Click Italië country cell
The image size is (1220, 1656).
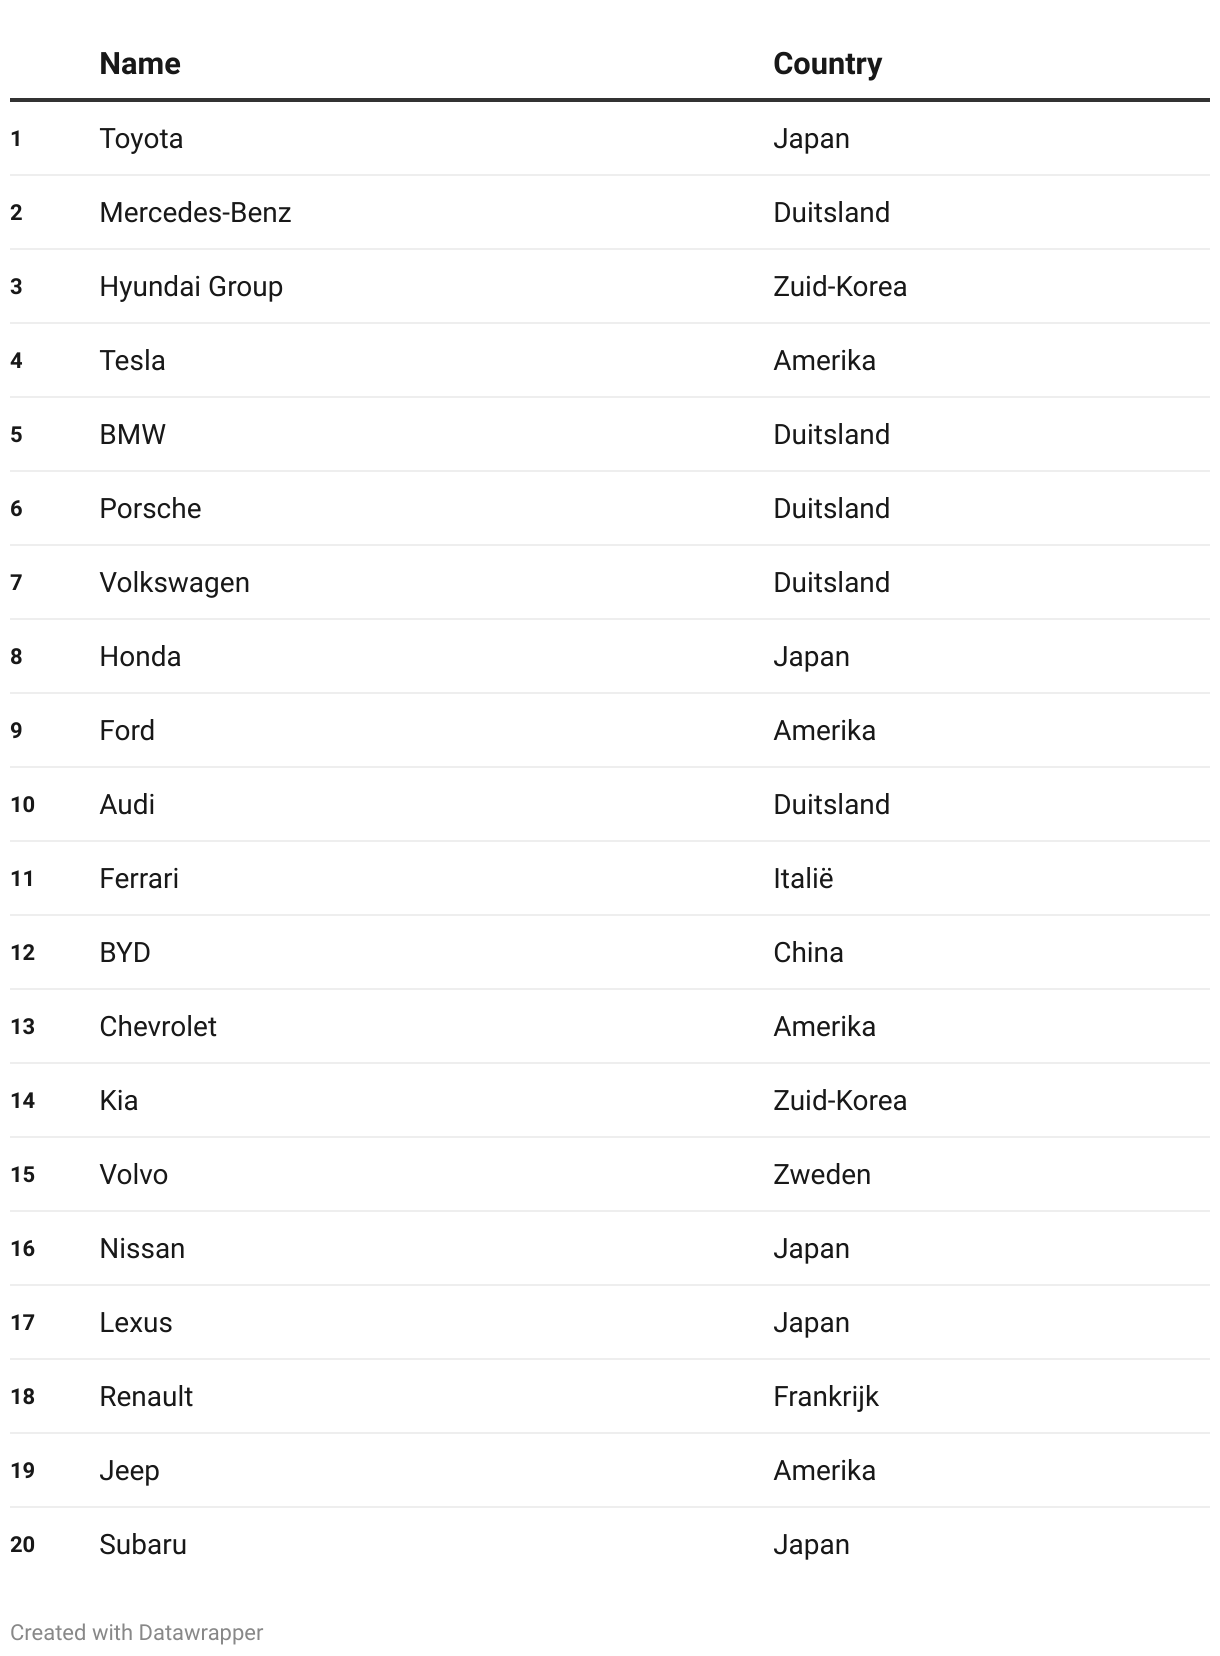(803, 878)
